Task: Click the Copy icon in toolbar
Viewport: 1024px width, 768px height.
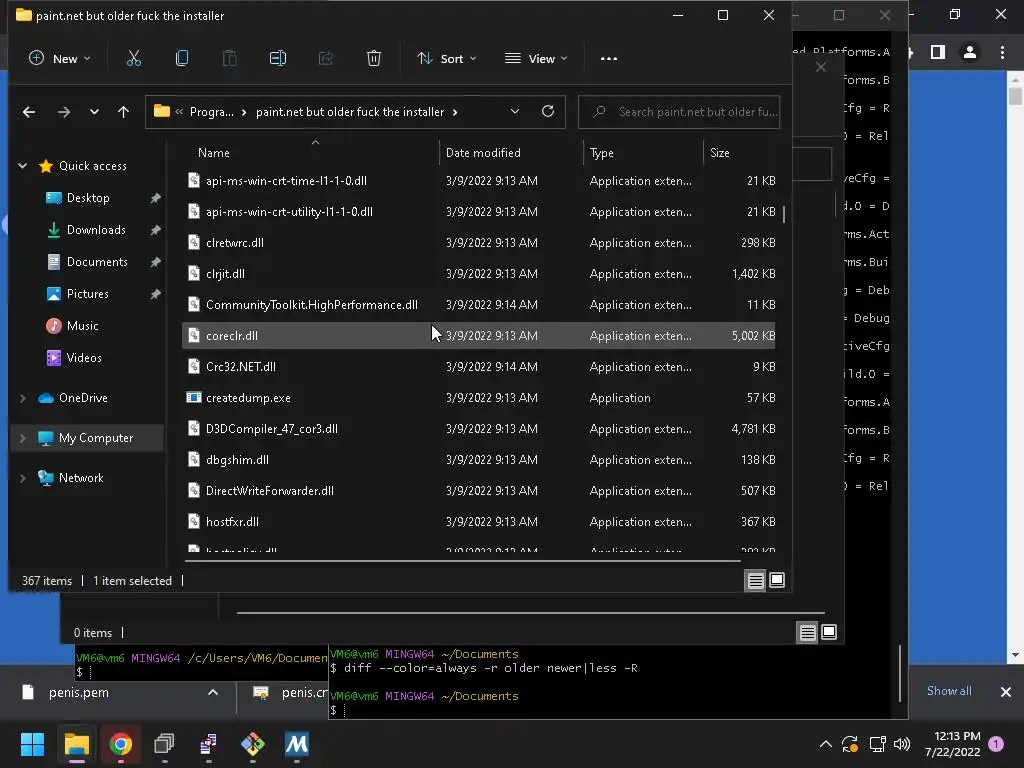Action: pyautogui.click(x=182, y=59)
